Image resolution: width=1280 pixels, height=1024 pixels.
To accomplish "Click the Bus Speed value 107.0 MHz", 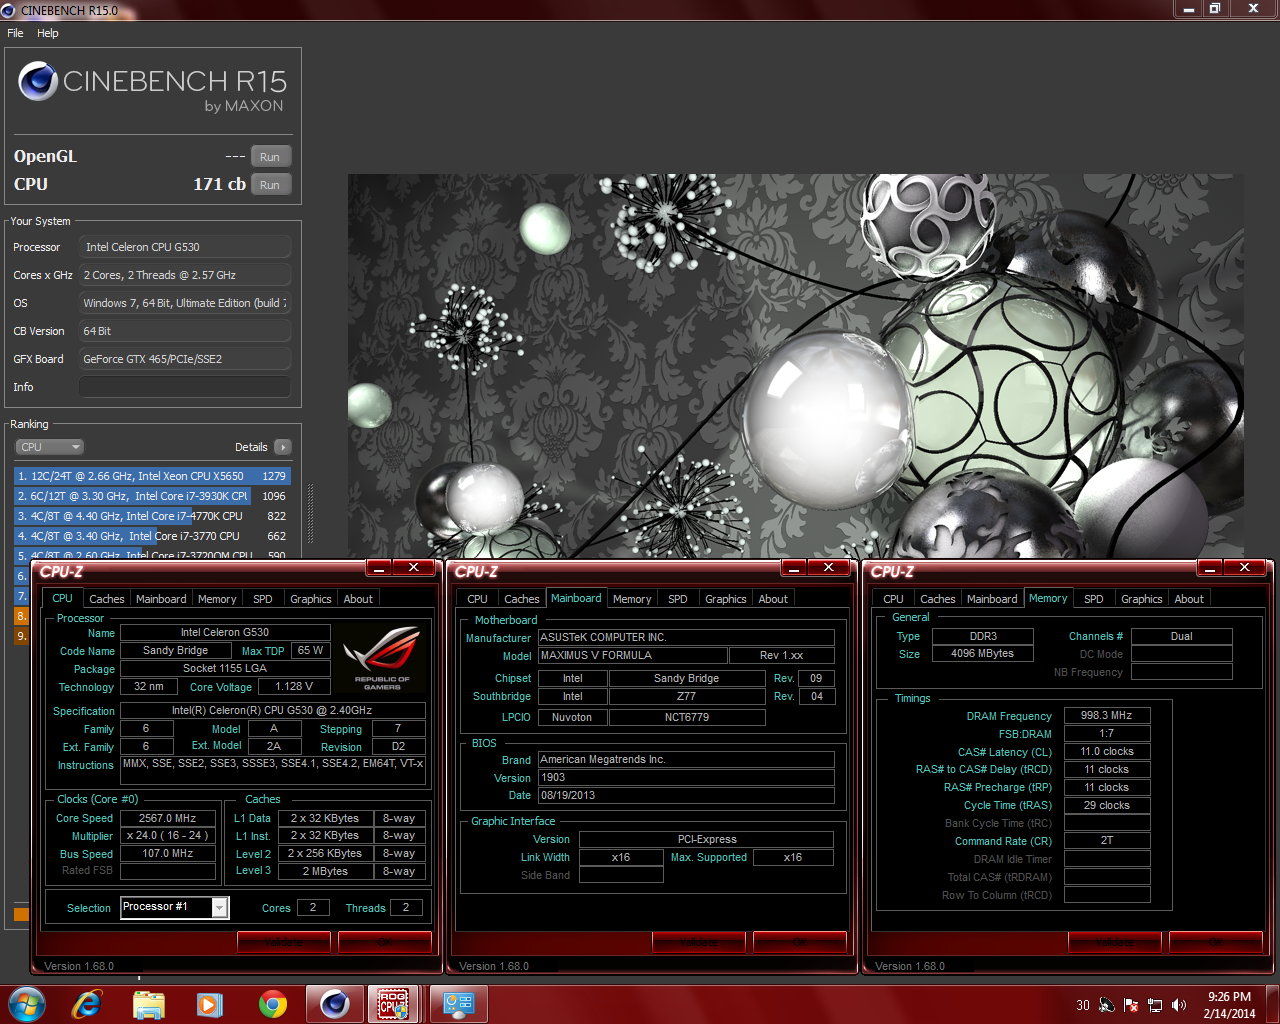I will tap(167, 854).
